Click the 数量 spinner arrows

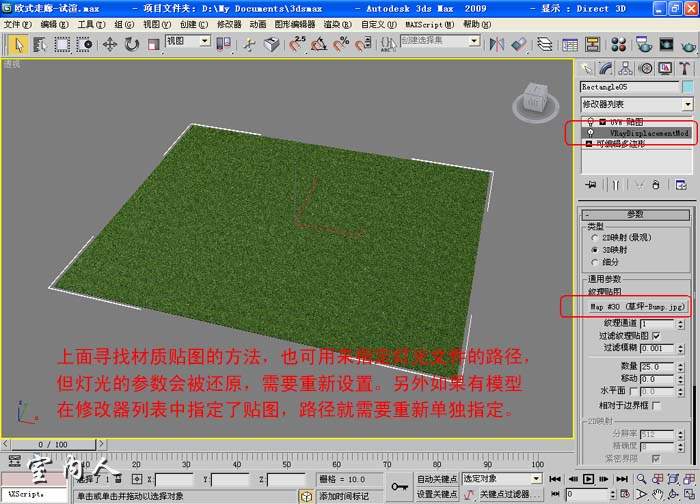tap(680, 367)
